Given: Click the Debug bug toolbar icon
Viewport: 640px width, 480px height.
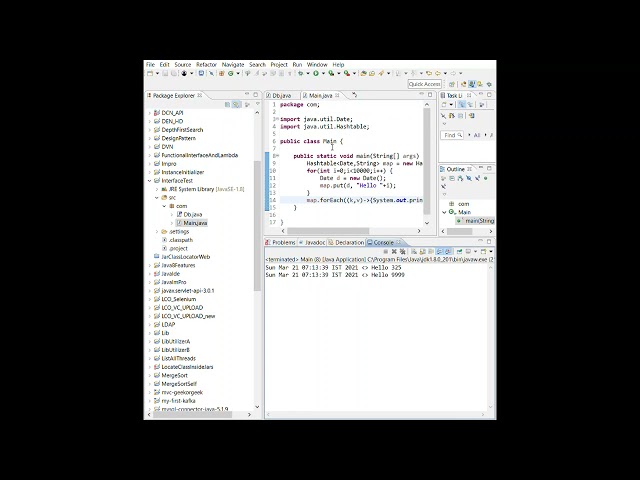Looking at the screenshot, I should pyautogui.click(x=300, y=73).
